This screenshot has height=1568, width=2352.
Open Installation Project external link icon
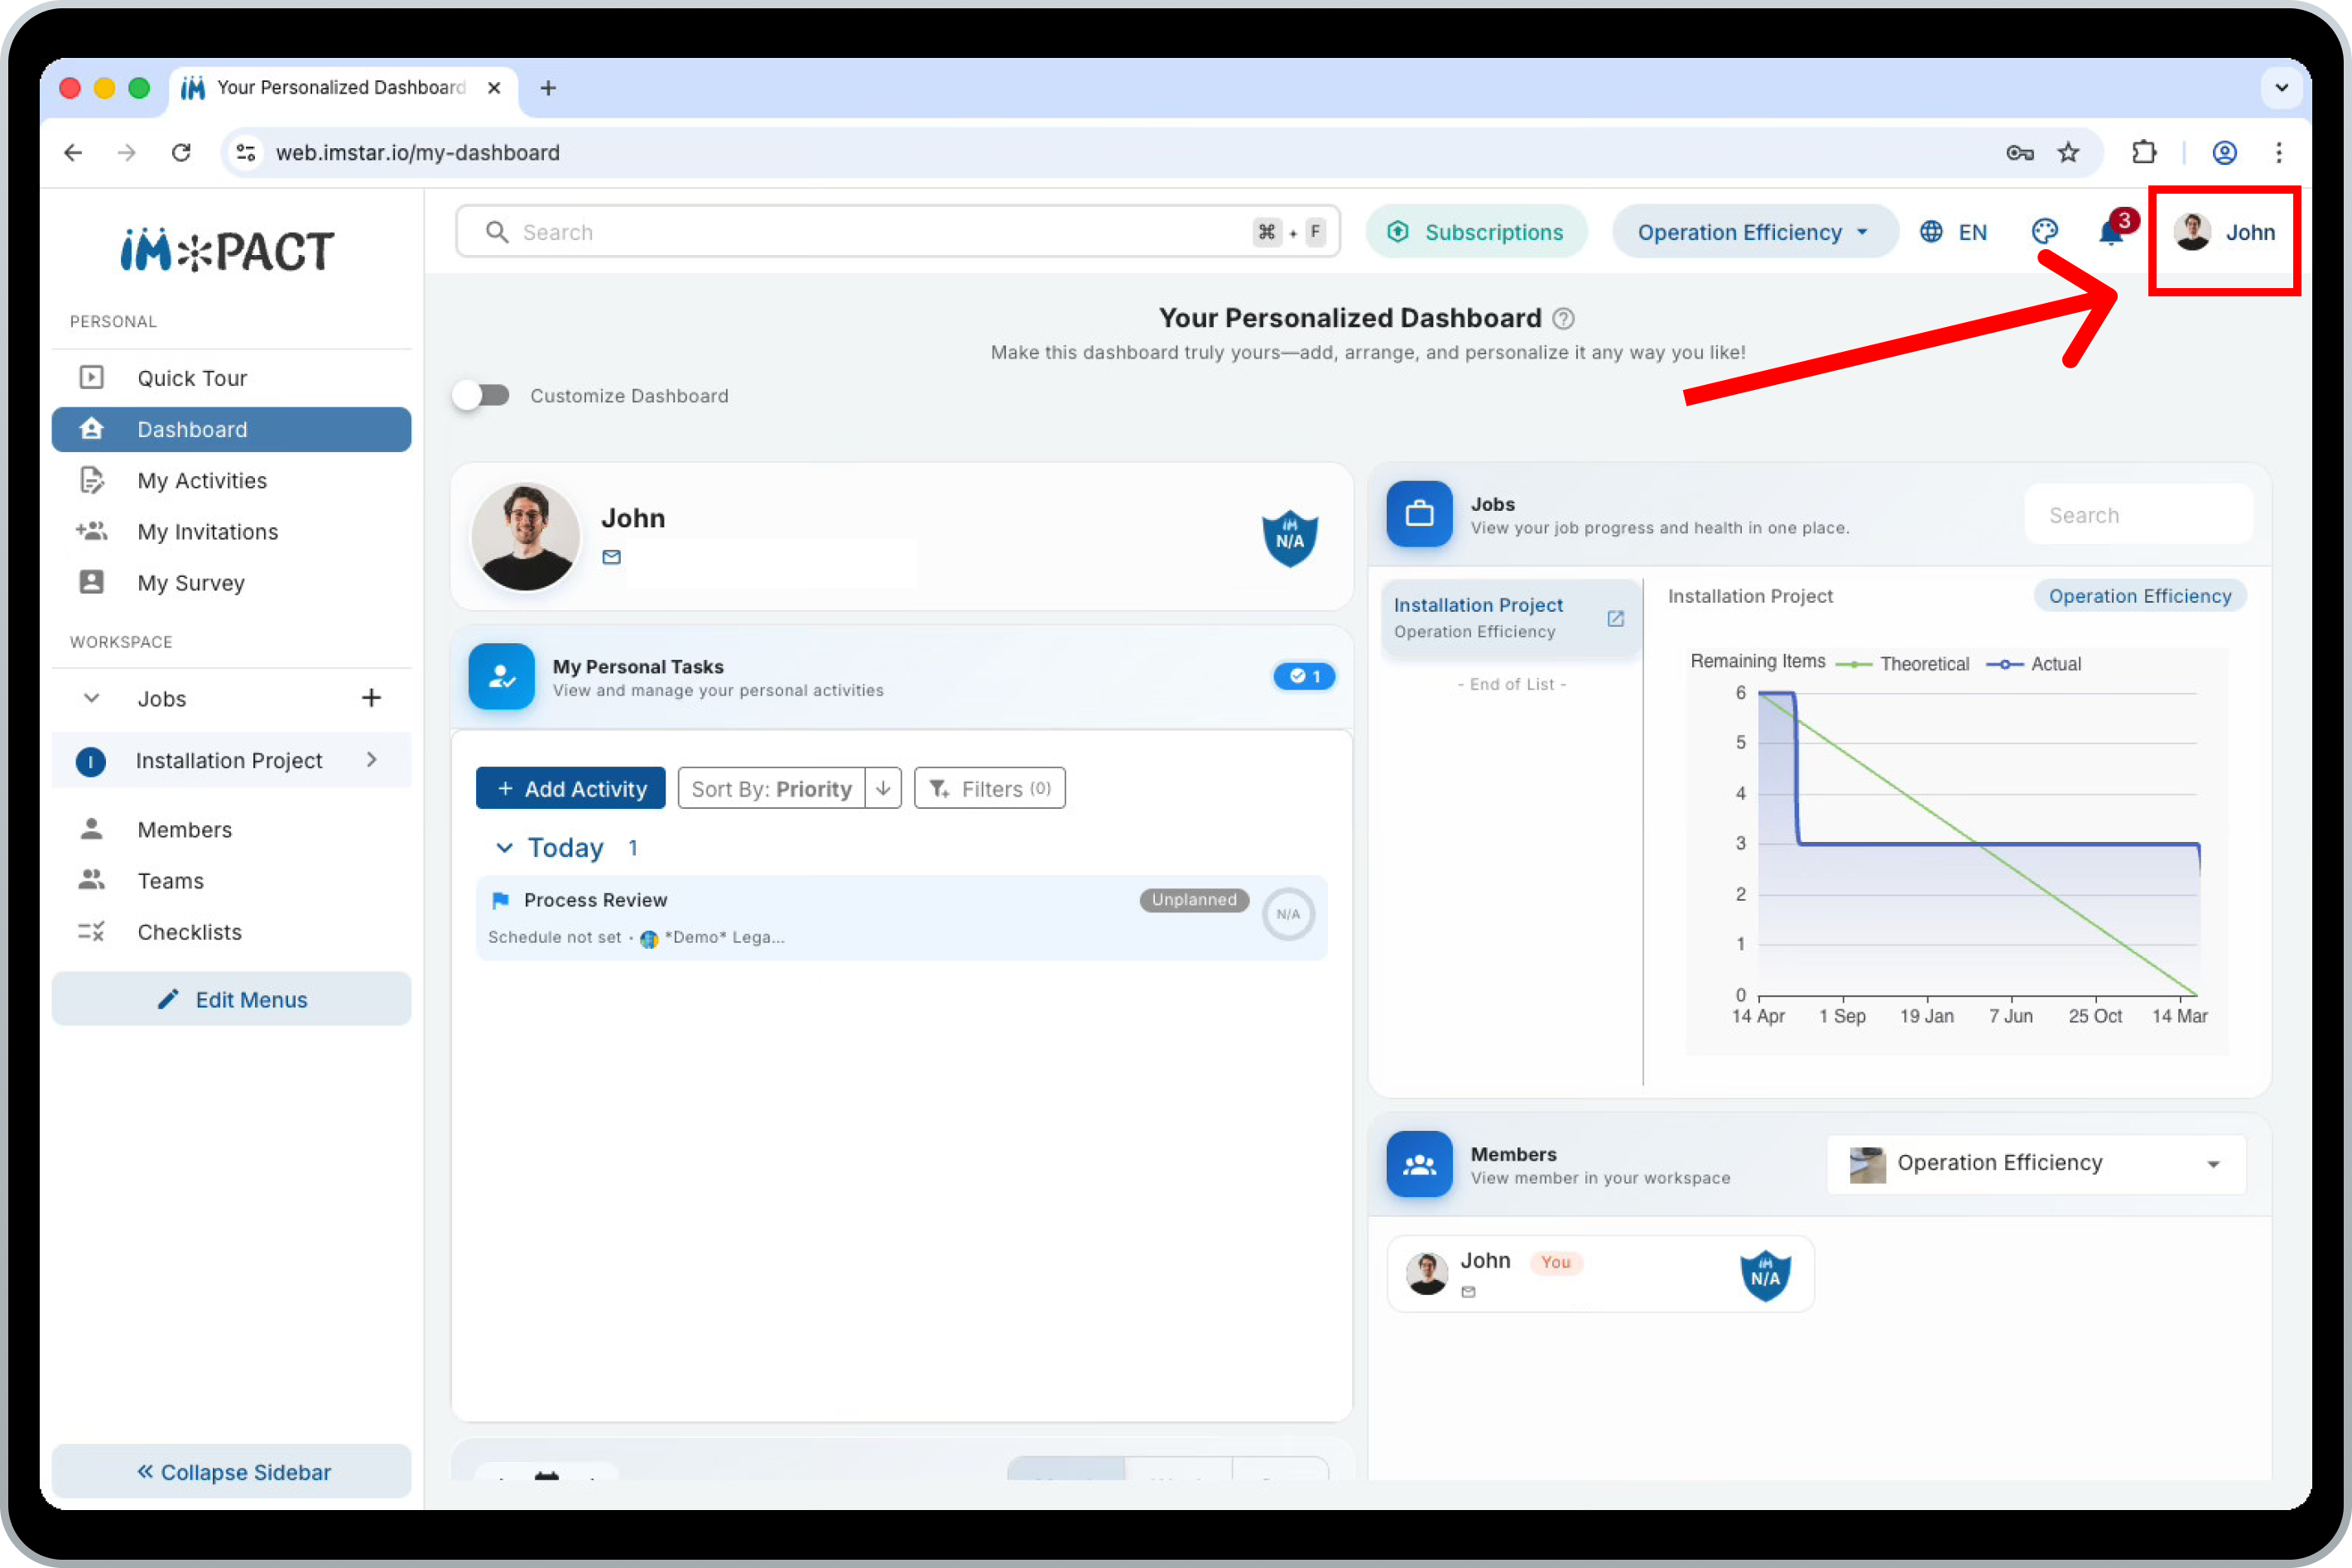tap(1615, 619)
